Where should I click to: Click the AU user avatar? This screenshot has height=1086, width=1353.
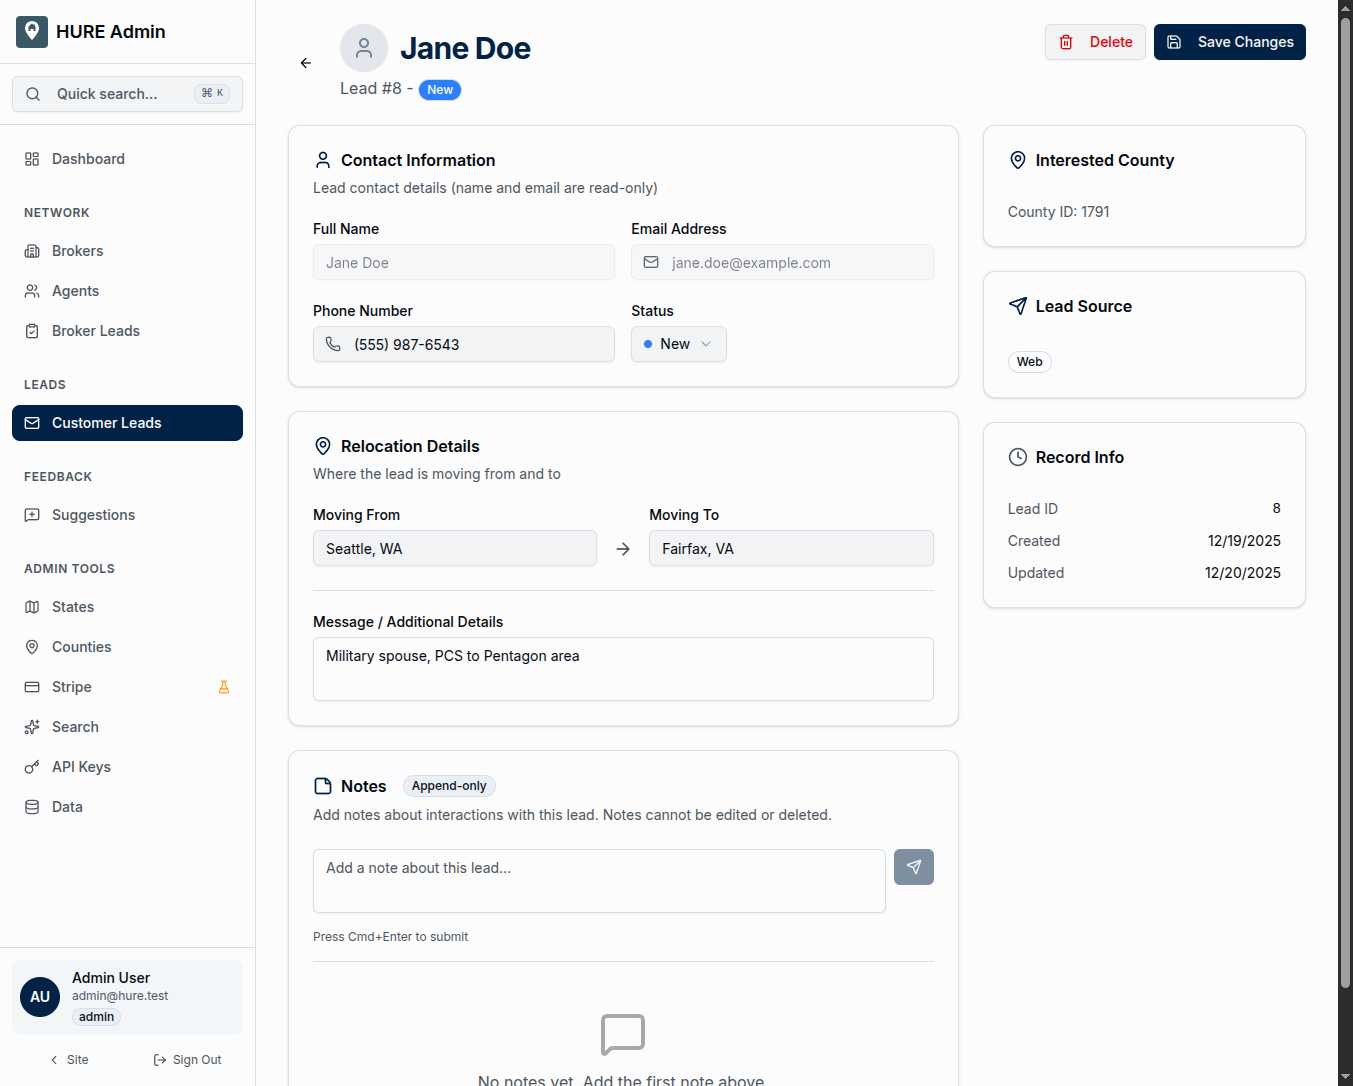point(40,997)
